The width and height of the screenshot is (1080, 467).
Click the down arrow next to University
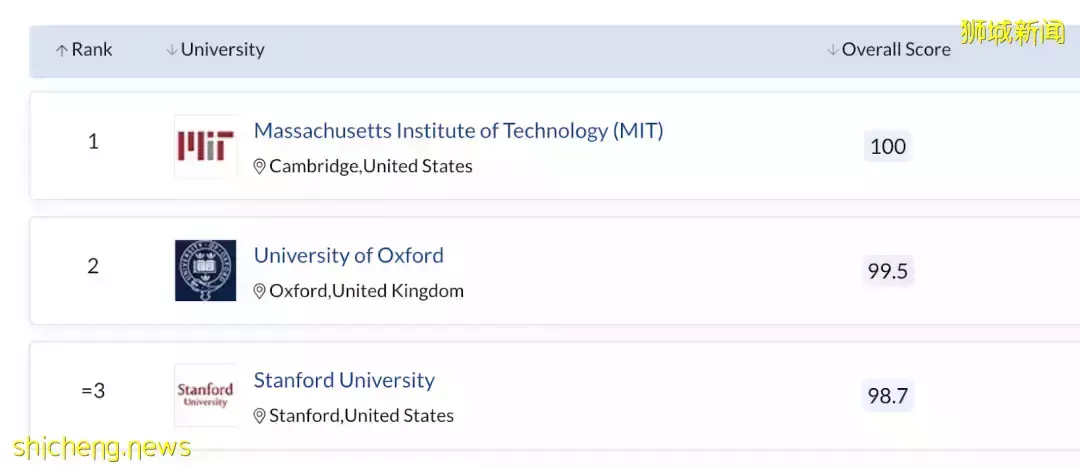171,50
